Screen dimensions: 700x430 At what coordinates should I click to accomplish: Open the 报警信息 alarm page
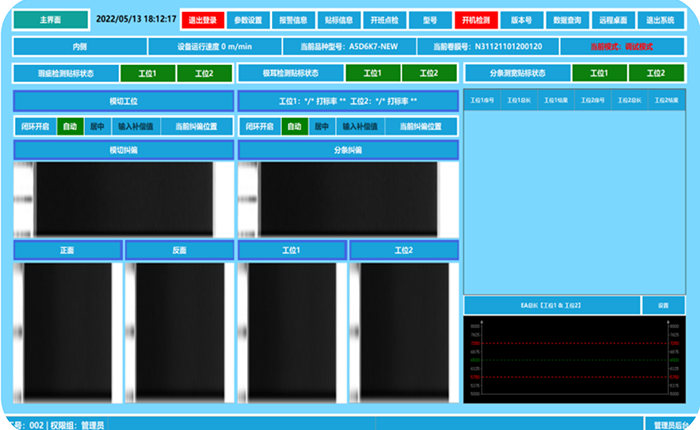tap(293, 19)
